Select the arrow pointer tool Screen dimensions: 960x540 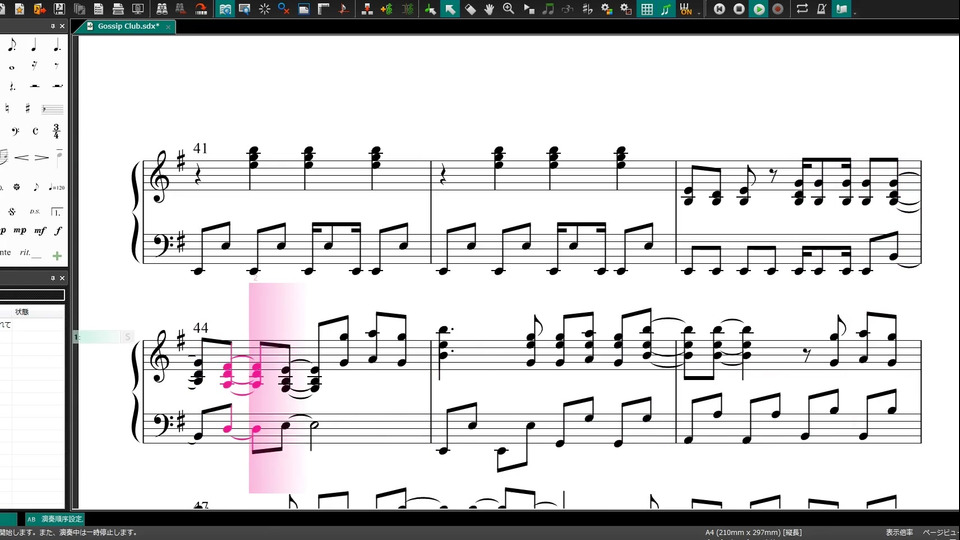pyautogui.click(x=450, y=9)
